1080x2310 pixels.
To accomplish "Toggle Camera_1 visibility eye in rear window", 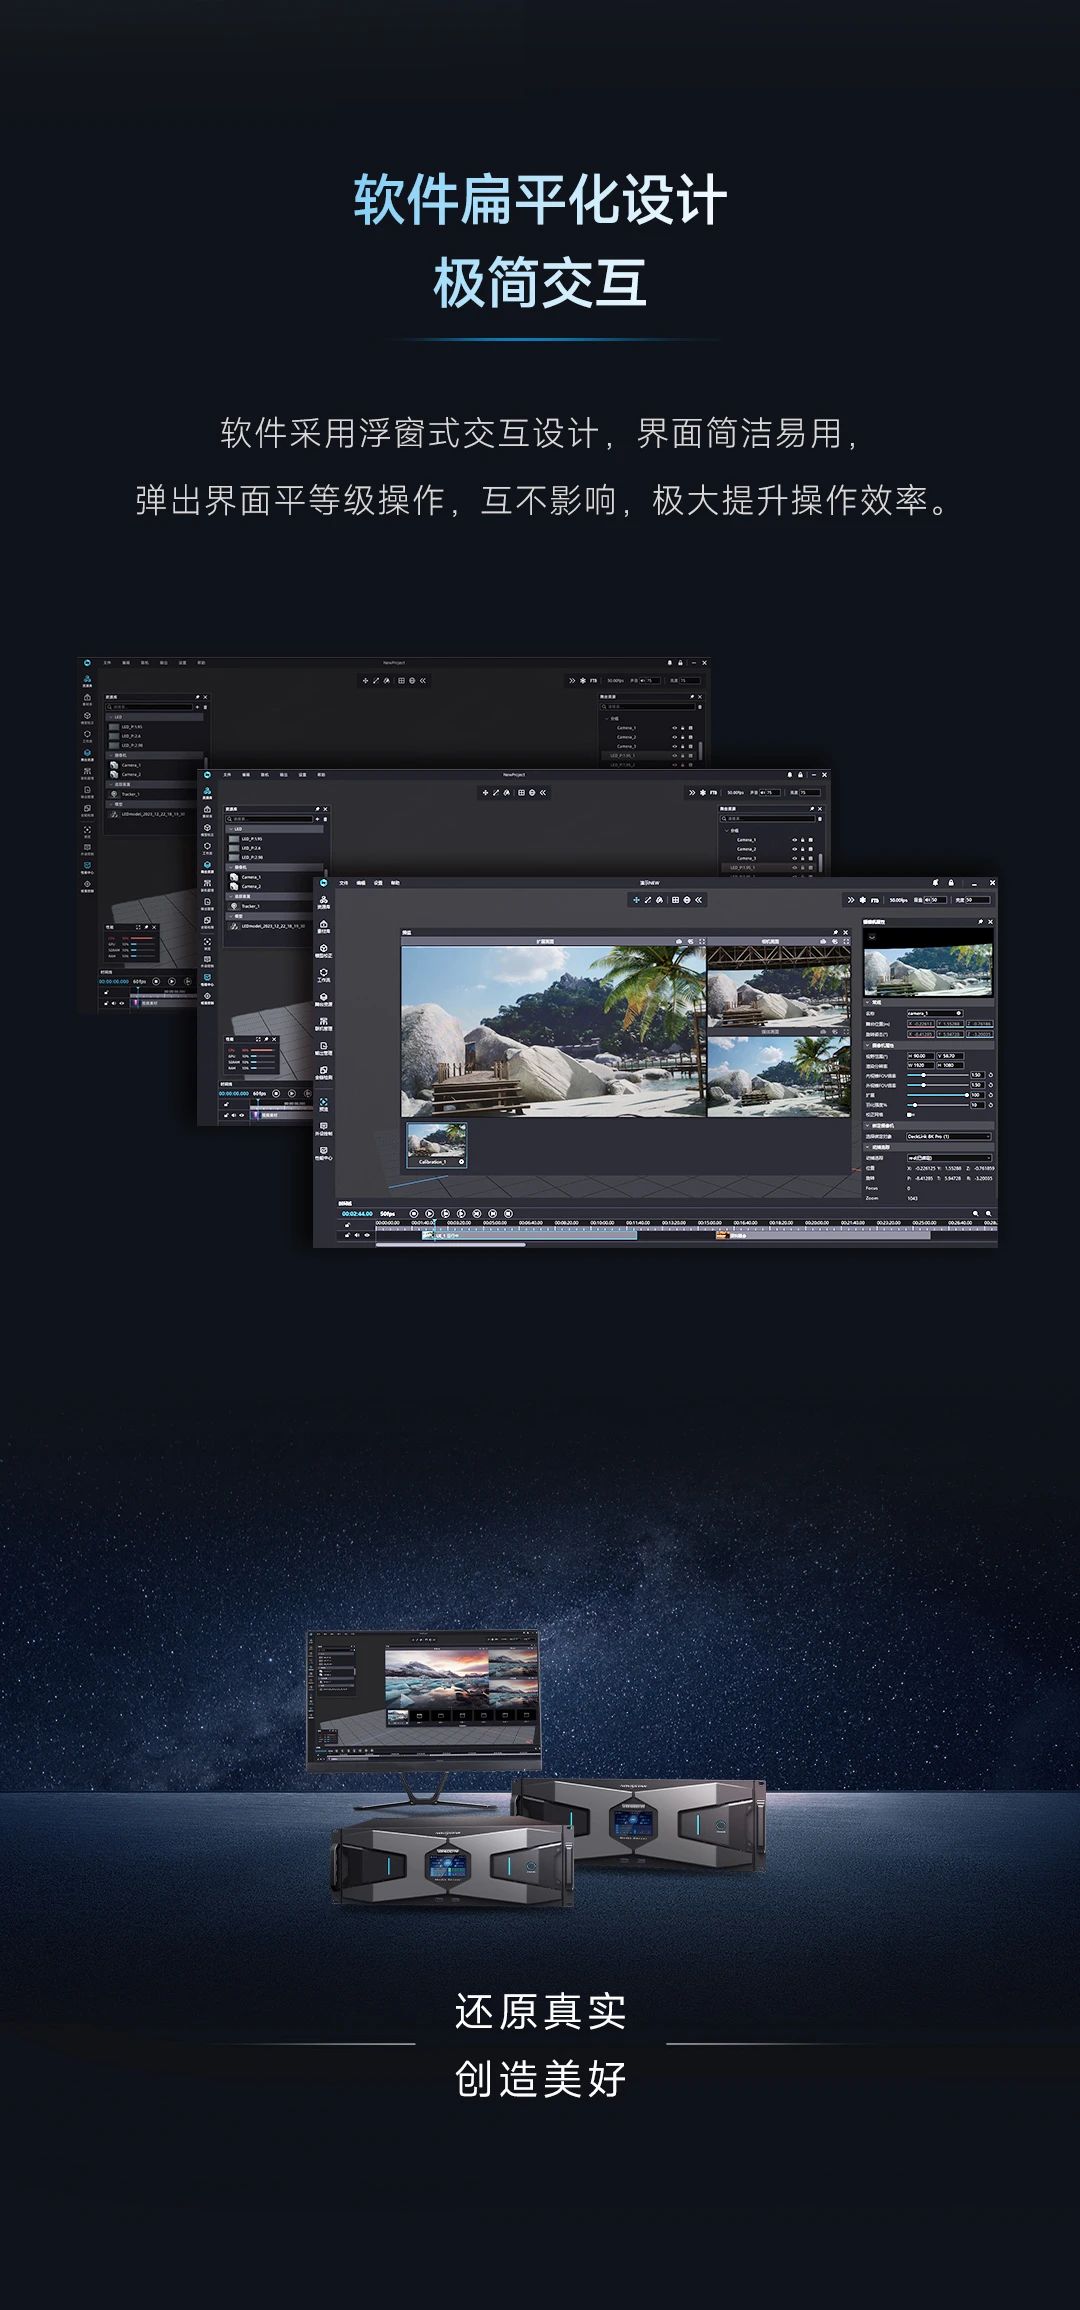I will point(674,728).
